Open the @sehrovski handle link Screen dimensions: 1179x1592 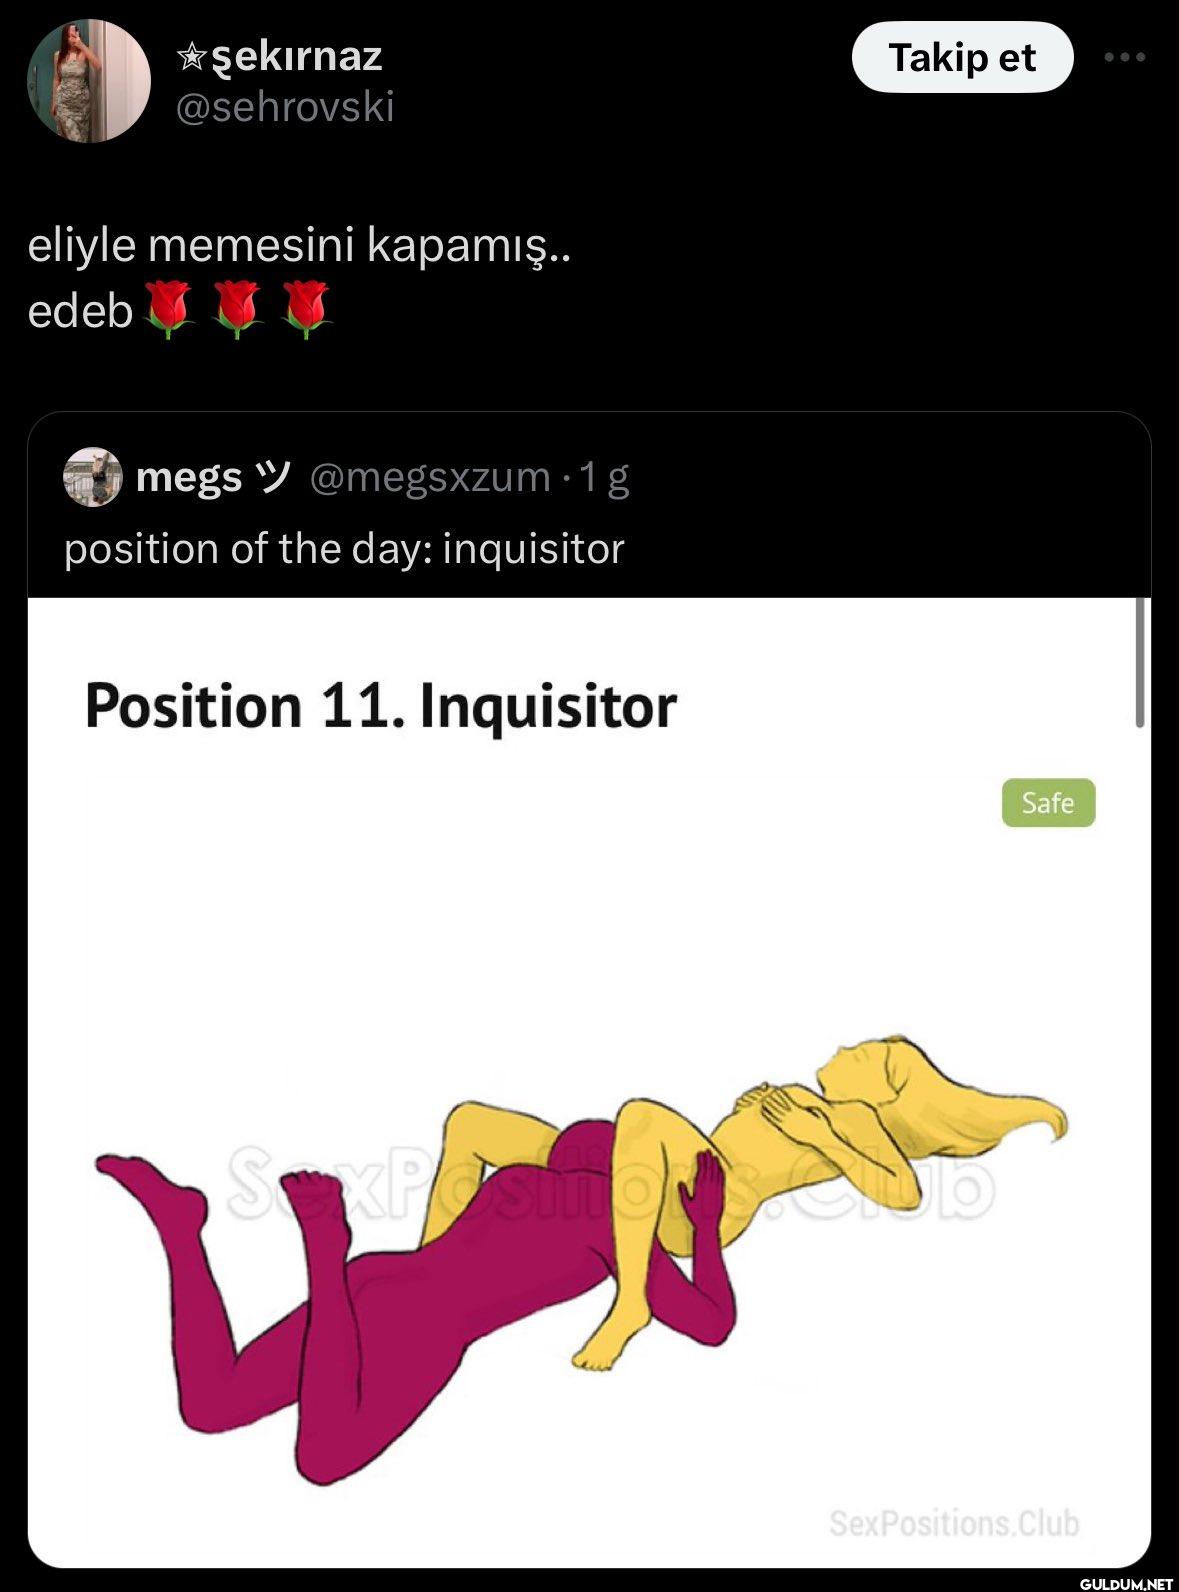285,106
